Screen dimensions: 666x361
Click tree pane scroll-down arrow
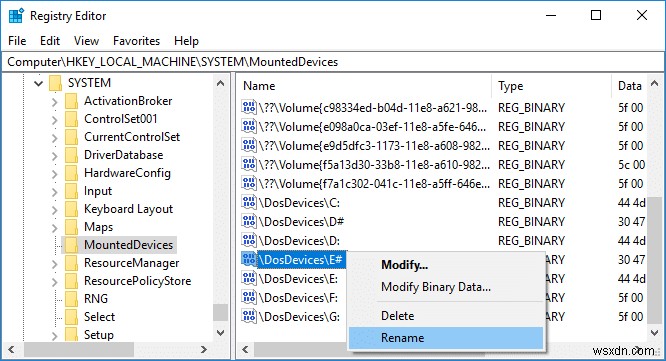(x=220, y=333)
